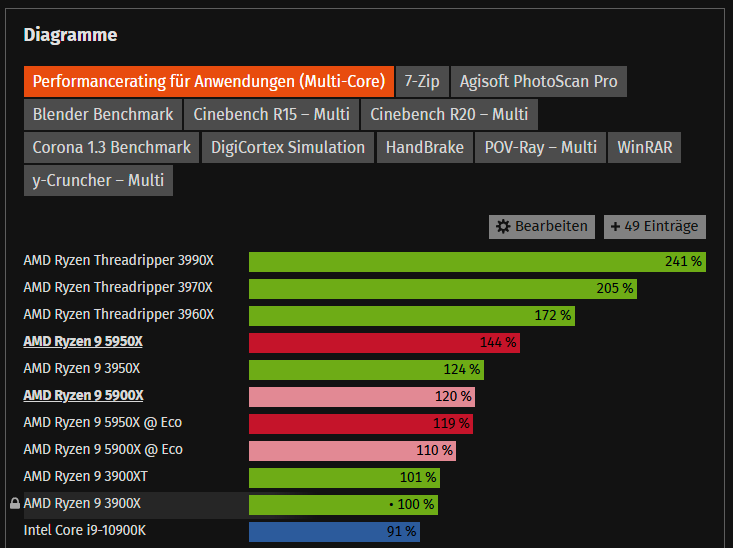Open the AMD Ryzen 9 5900X link
Image resolution: width=733 pixels, height=548 pixels.
click(x=83, y=396)
